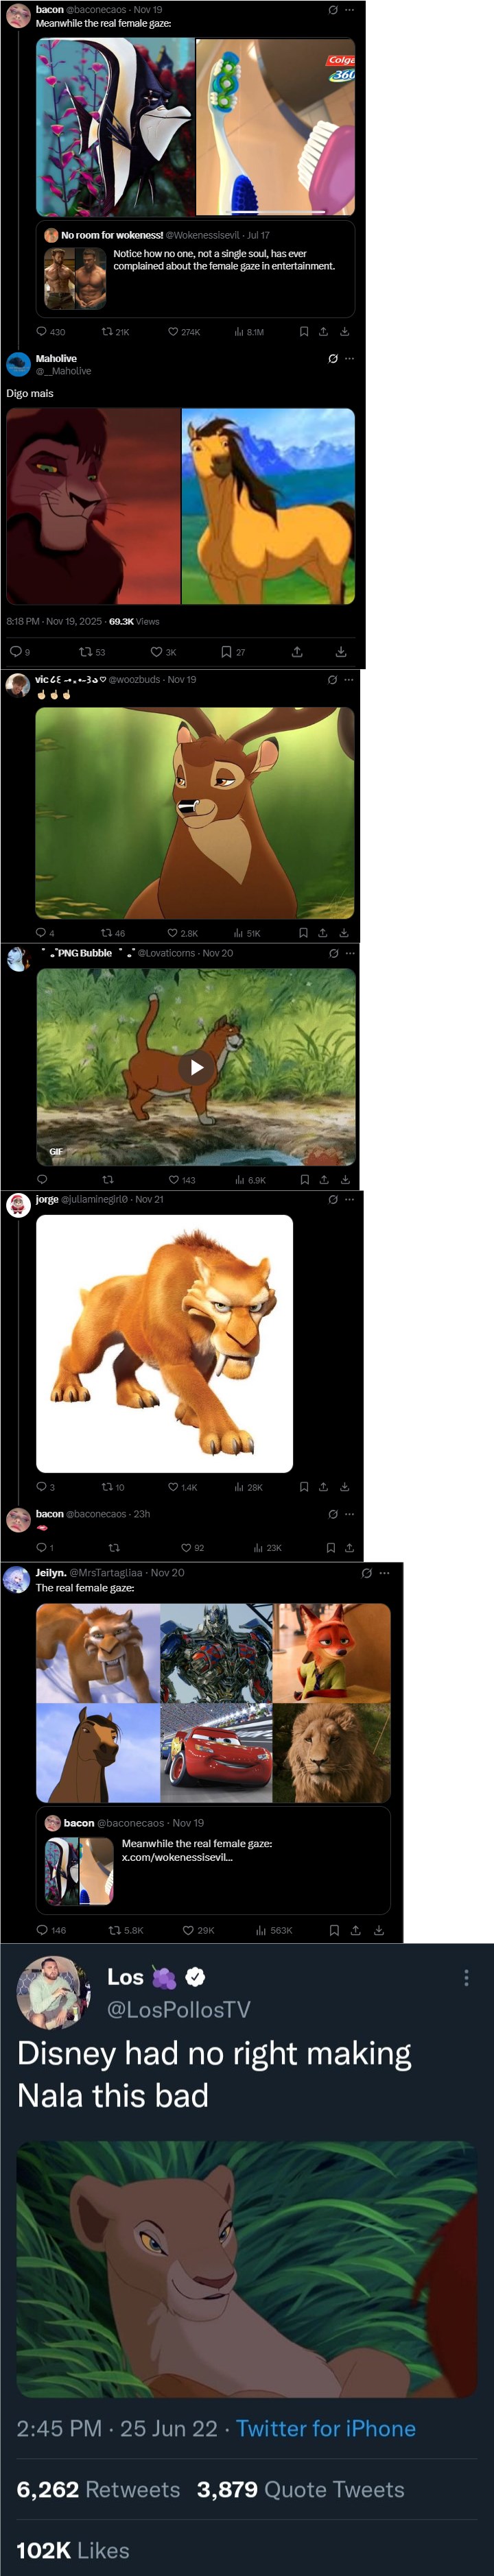The height and width of the screenshot is (2576, 494).
Task: Open more options on Jeilyn's tweet
Action: (385, 1573)
